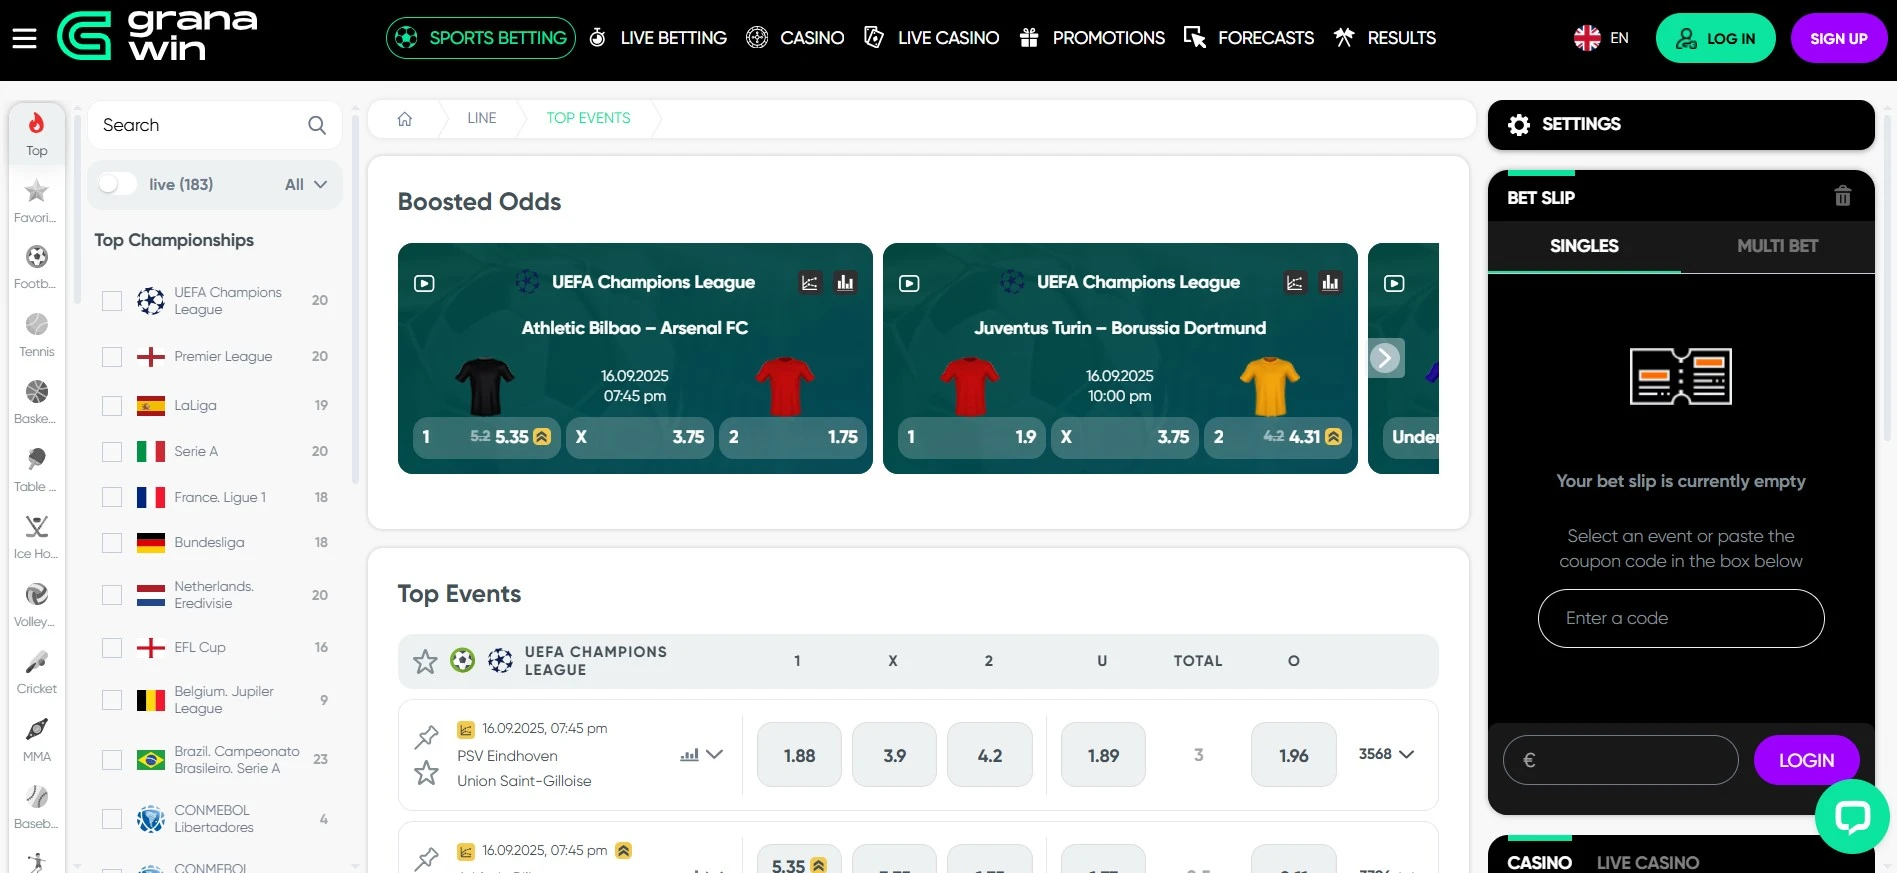Viewport: 1897px width, 873px height.
Task: Click the search magnifier icon
Action: tap(317, 125)
